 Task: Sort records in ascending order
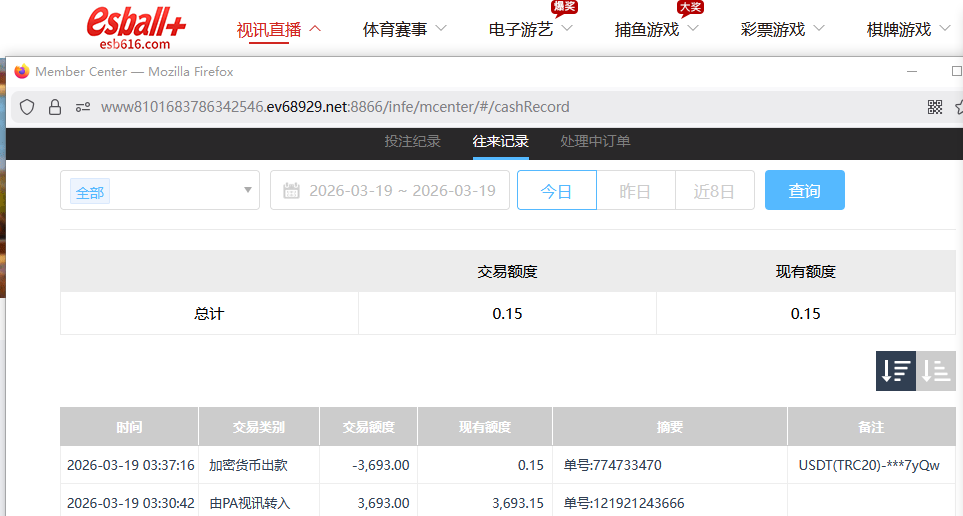pos(936,371)
